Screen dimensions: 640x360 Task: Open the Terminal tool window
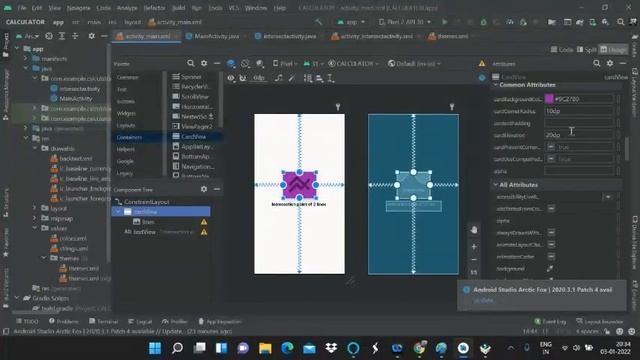104,322
